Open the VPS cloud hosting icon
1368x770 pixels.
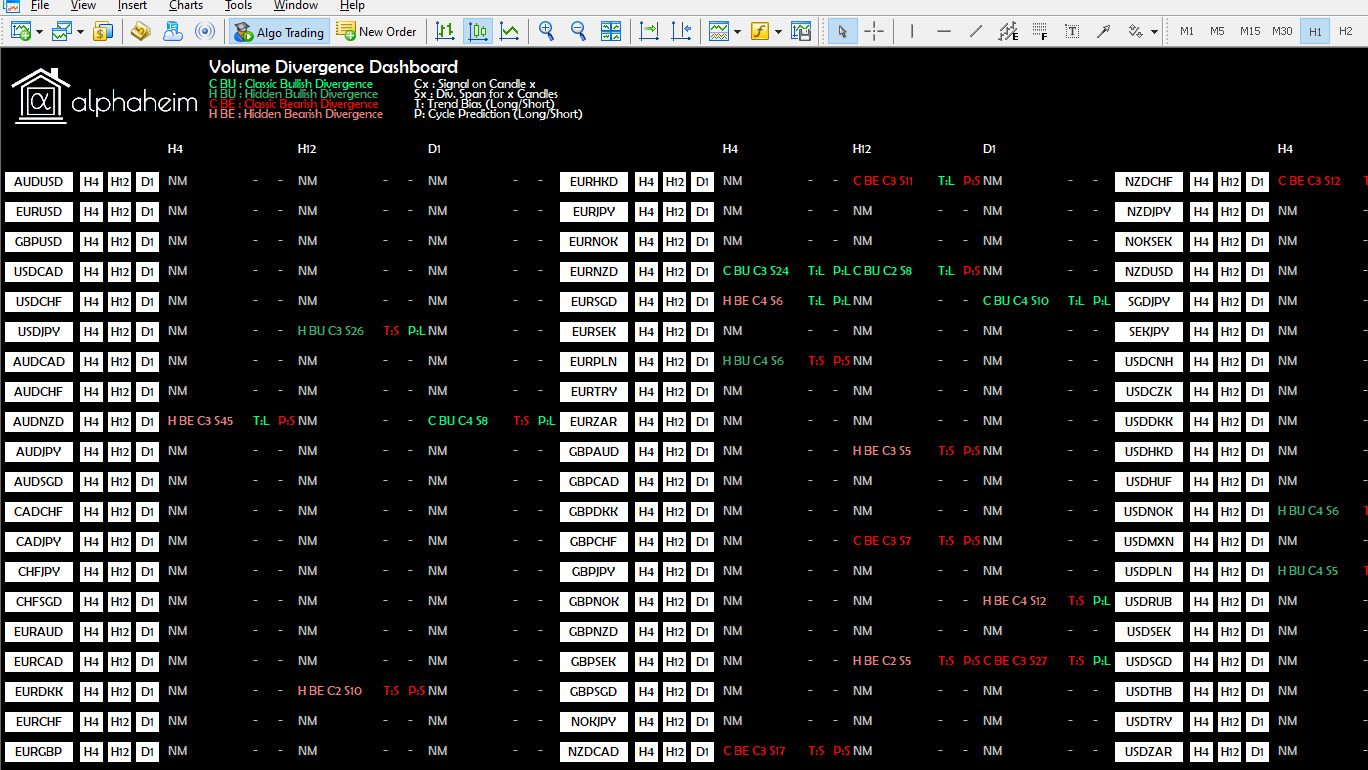(x=173, y=31)
